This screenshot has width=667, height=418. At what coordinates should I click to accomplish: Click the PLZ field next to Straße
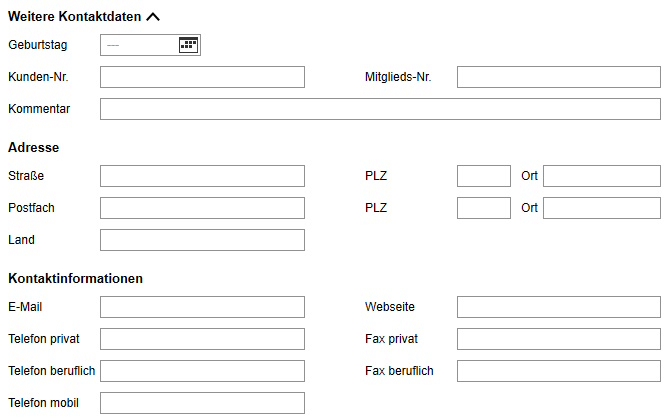[x=484, y=176]
